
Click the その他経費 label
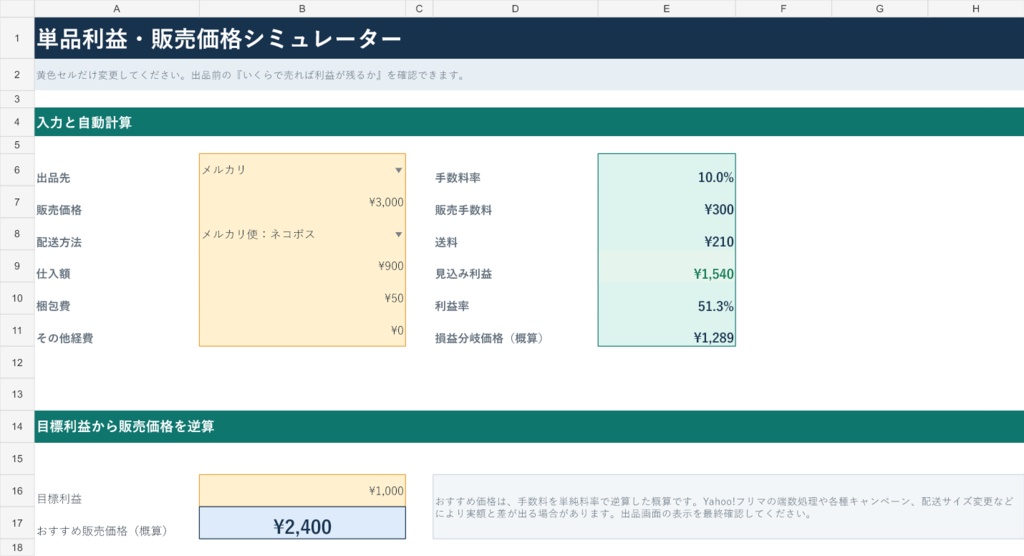coord(65,338)
